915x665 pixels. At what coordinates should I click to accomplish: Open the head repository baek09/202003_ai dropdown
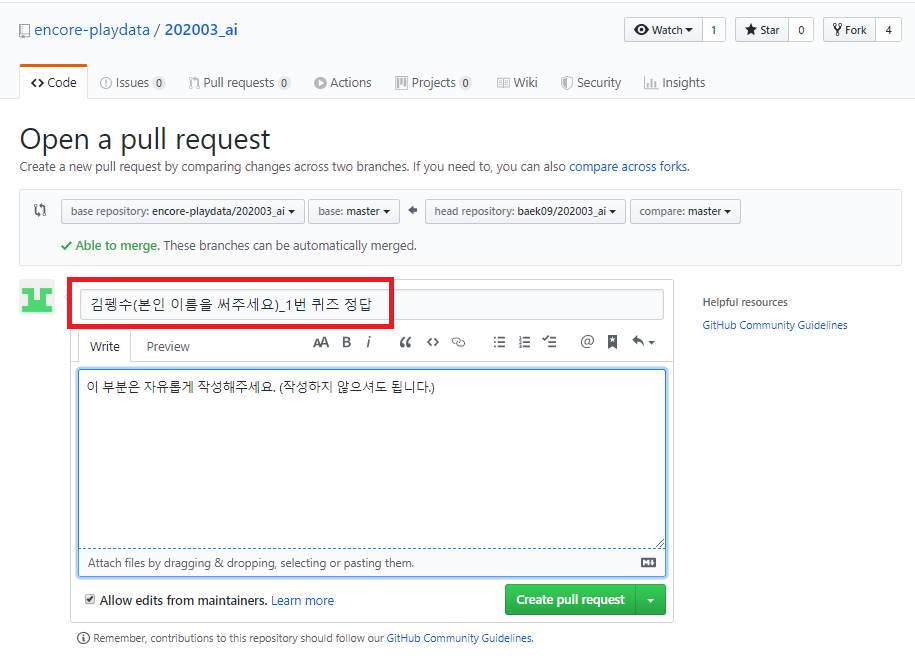pyautogui.click(x=525, y=211)
